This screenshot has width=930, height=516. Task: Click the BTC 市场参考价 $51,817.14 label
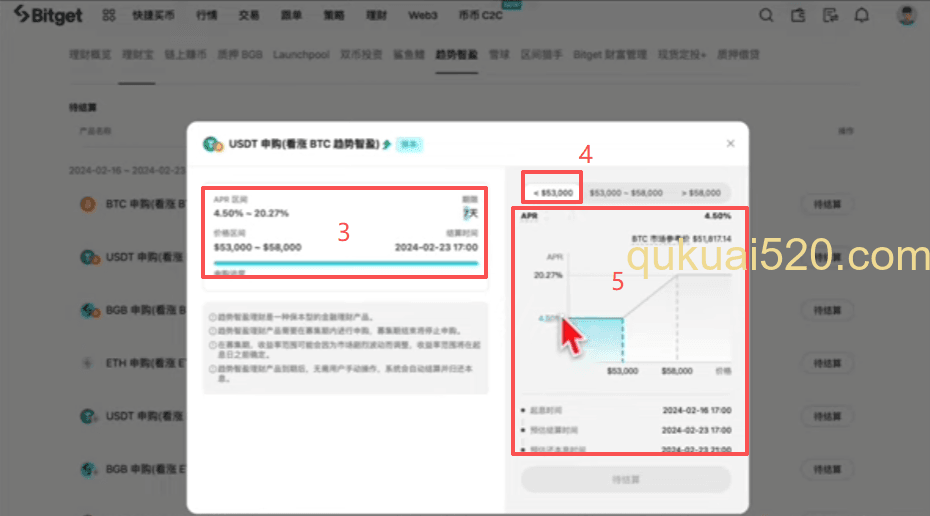coord(681,238)
